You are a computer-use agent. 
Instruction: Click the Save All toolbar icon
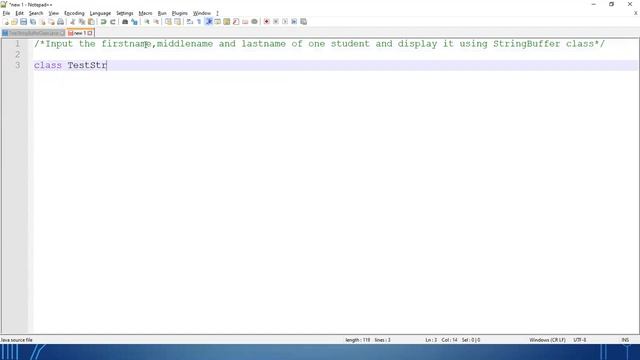33,22
